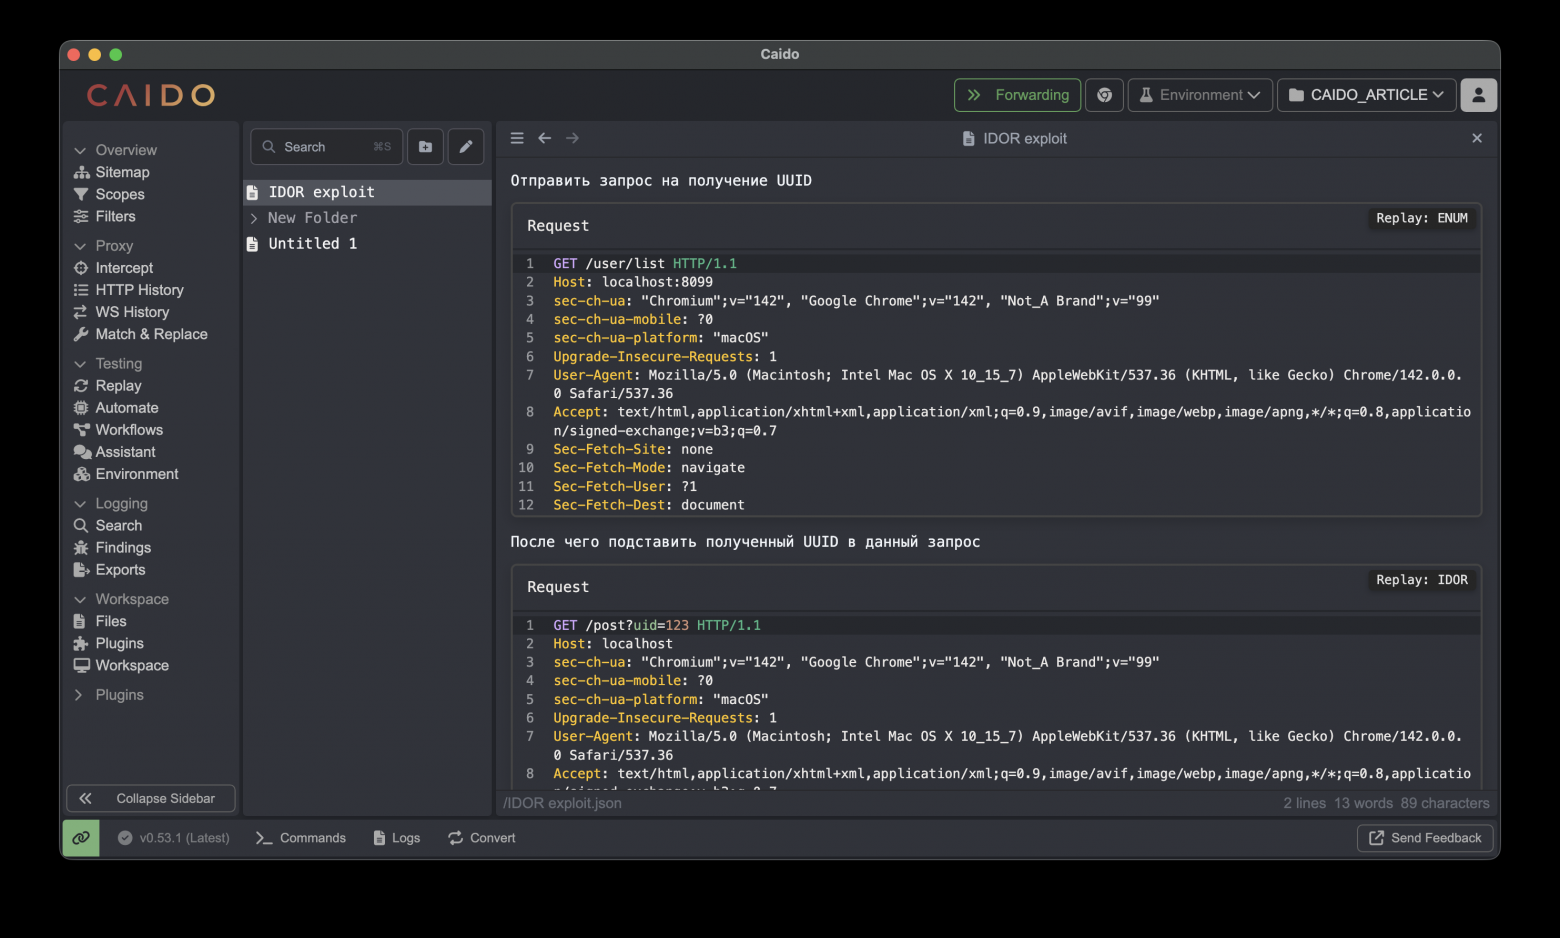Click the green link icon in status bar
Image resolution: width=1560 pixels, height=938 pixels.
pyautogui.click(x=81, y=838)
